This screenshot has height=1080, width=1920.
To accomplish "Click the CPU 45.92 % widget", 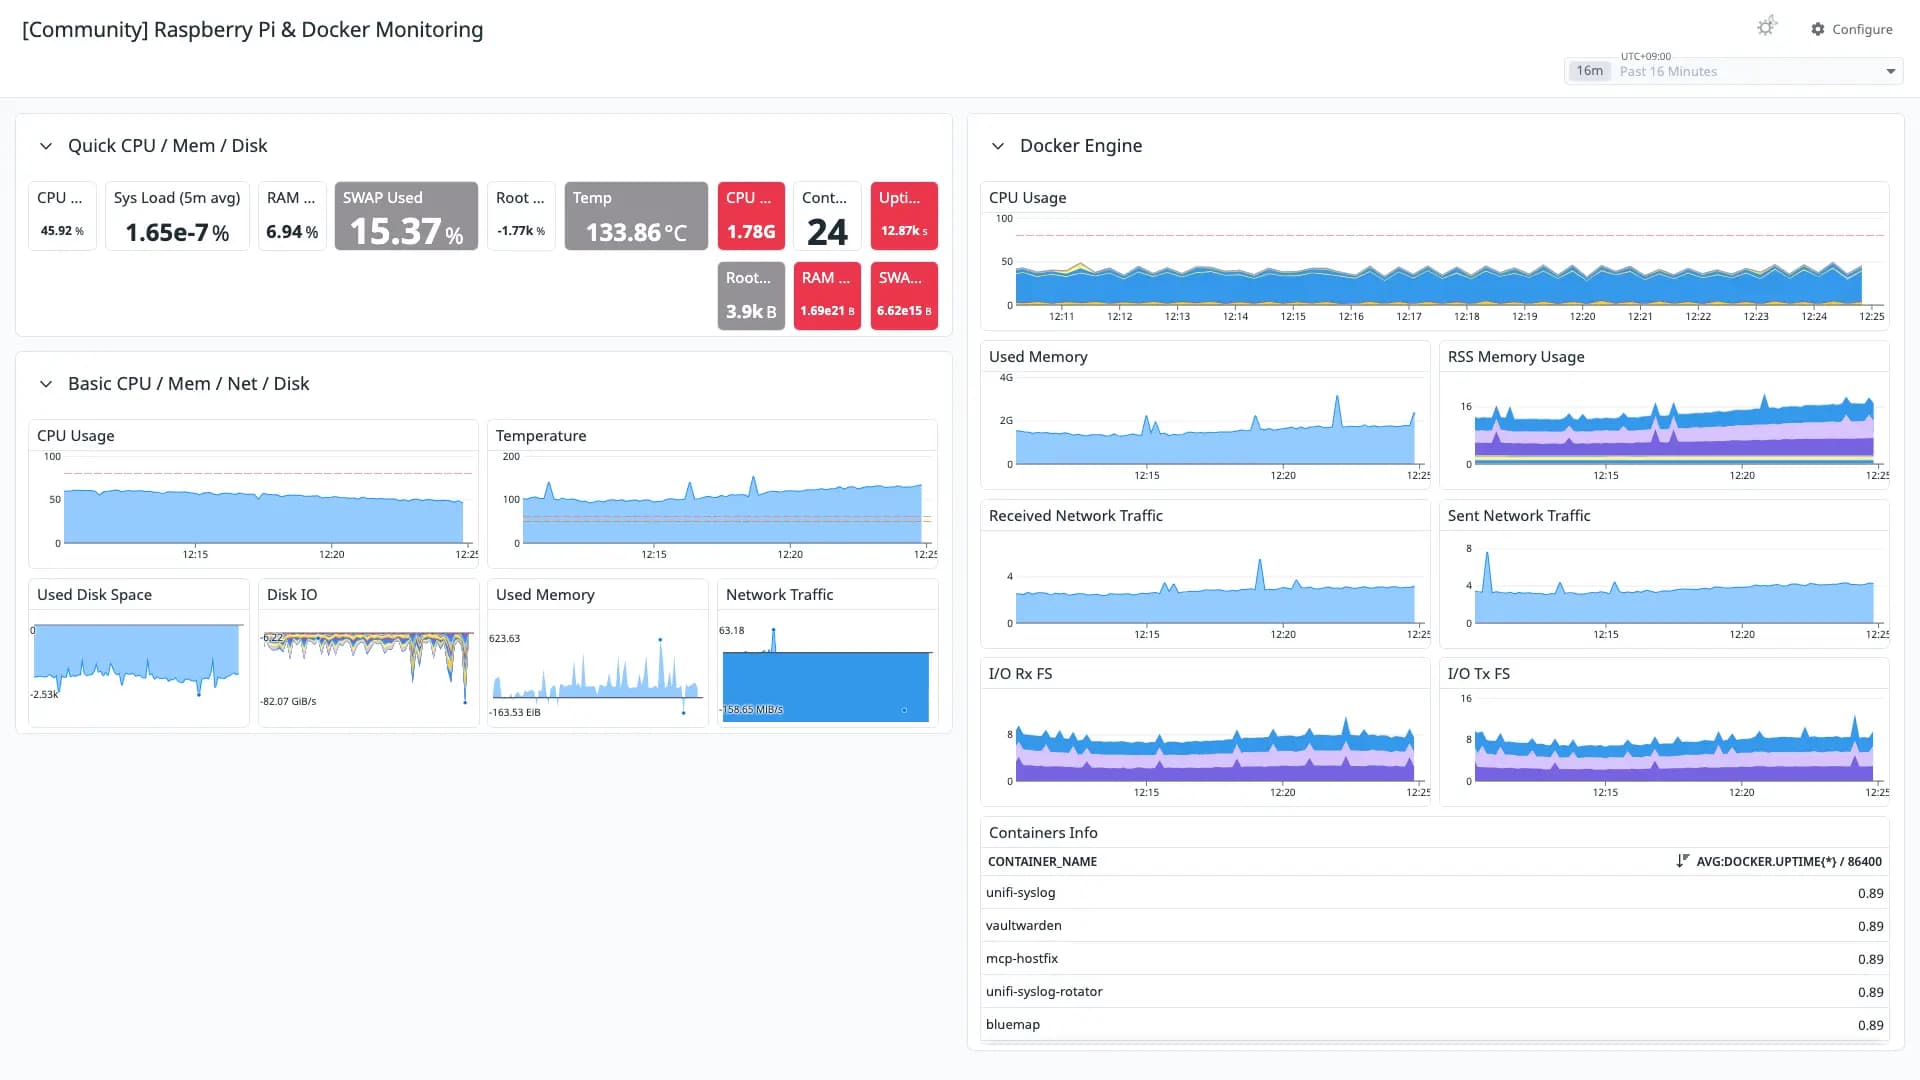I will (62, 216).
